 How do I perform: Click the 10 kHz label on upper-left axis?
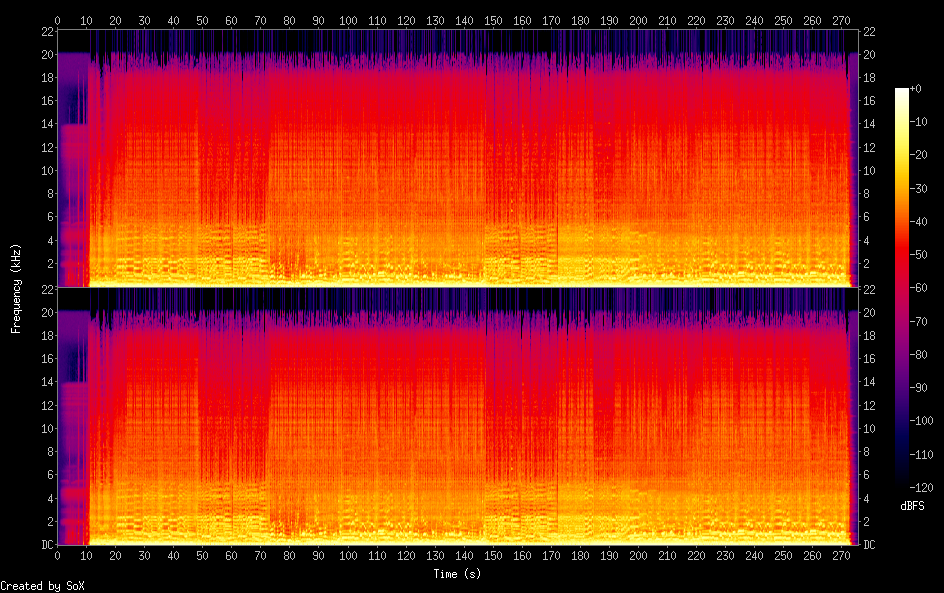point(45,170)
